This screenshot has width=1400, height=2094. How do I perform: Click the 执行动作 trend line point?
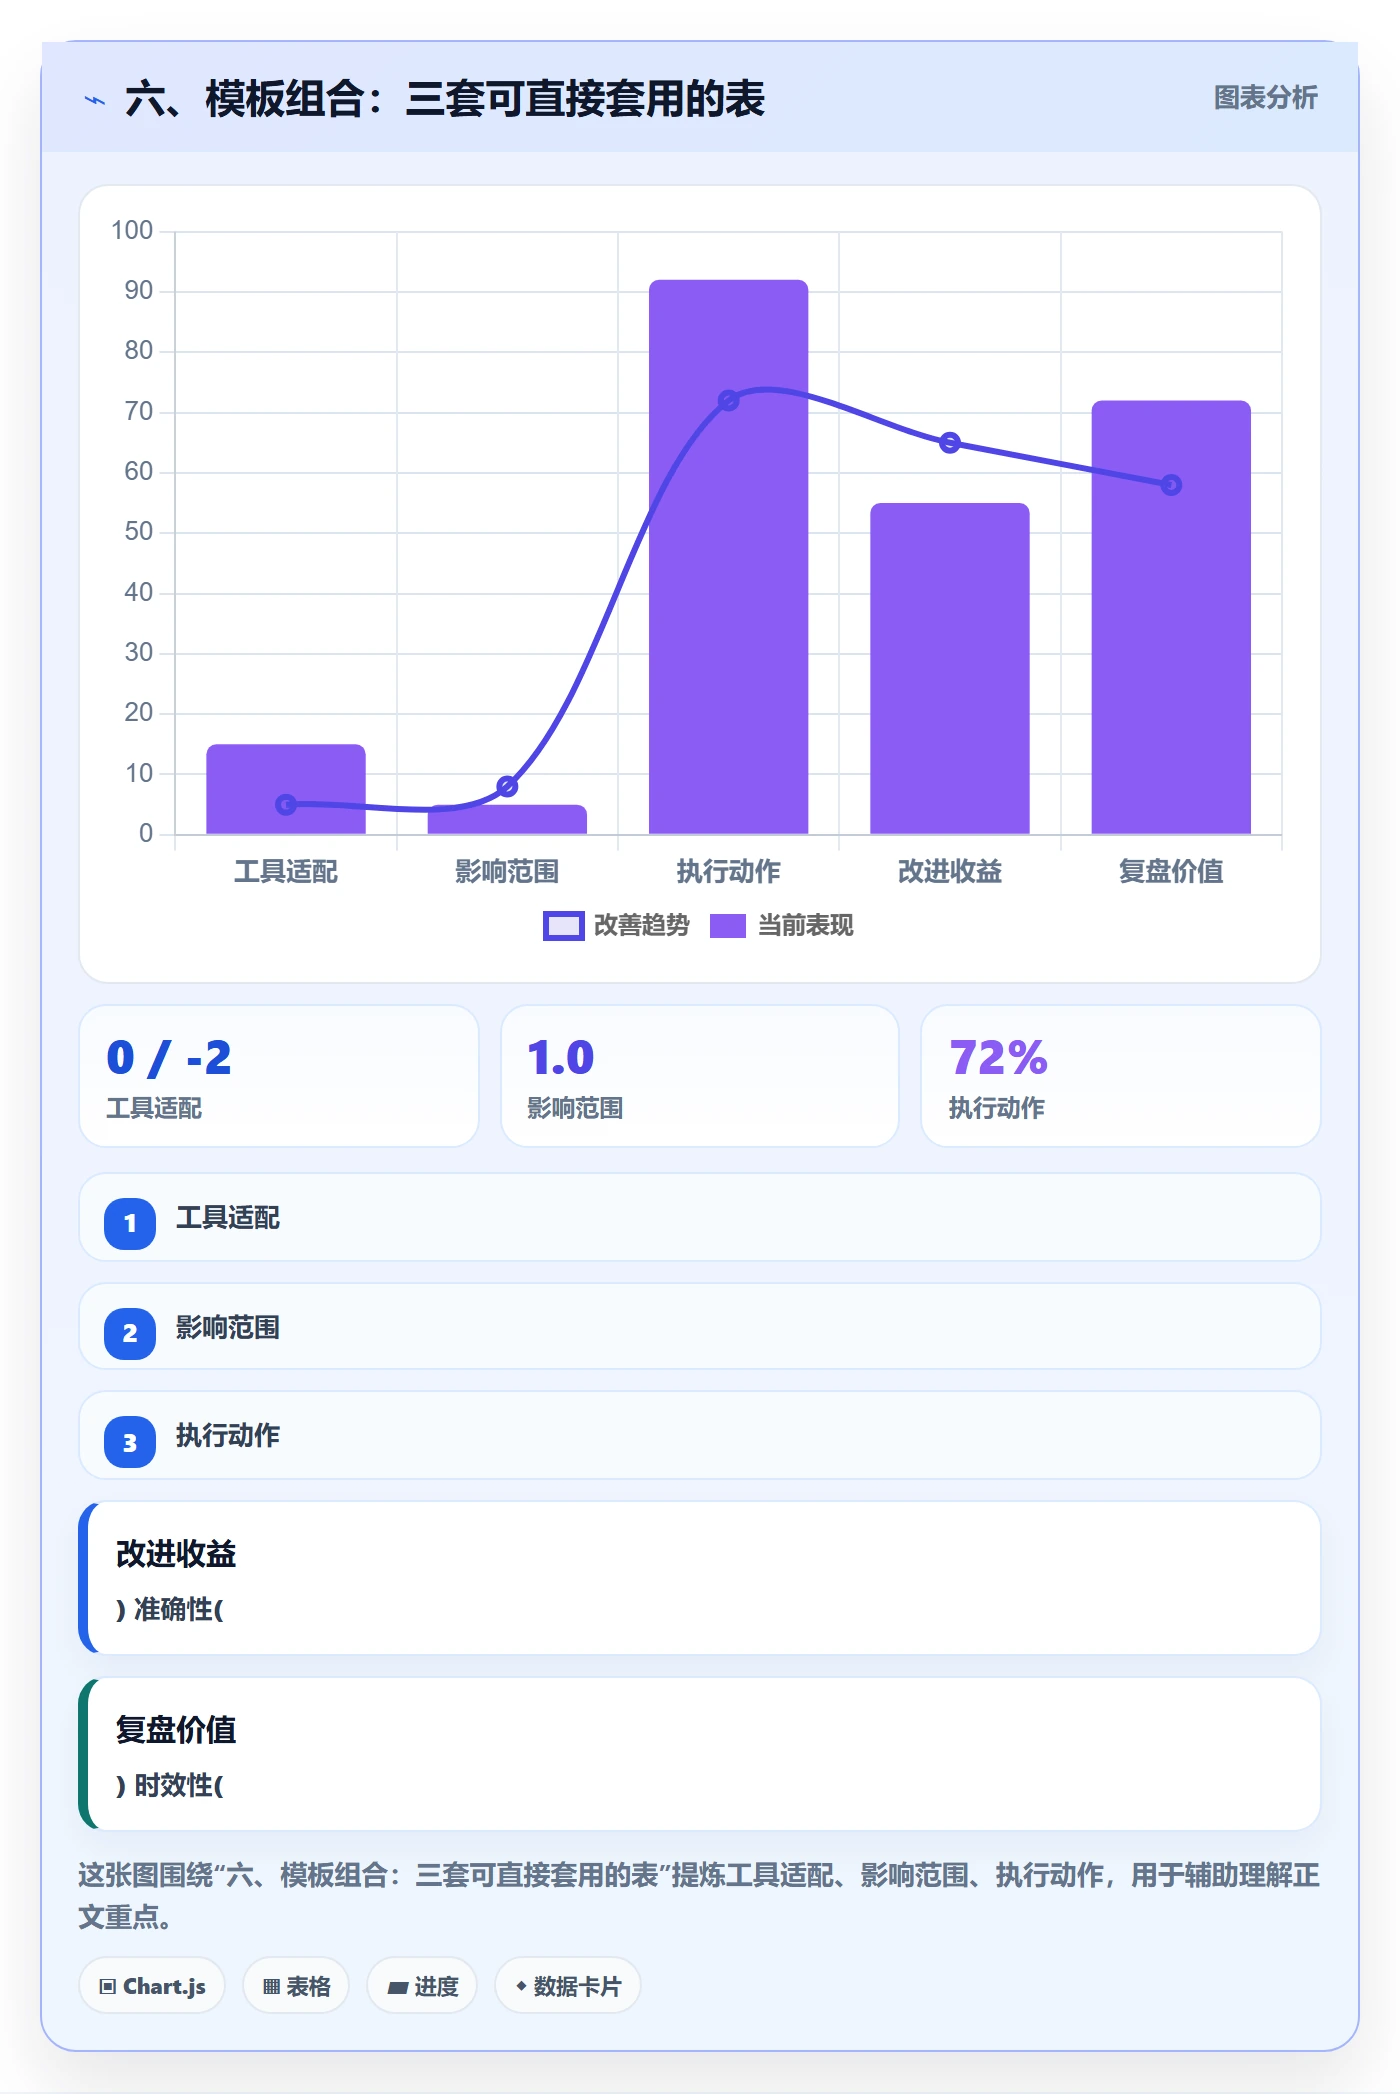tap(728, 401)
